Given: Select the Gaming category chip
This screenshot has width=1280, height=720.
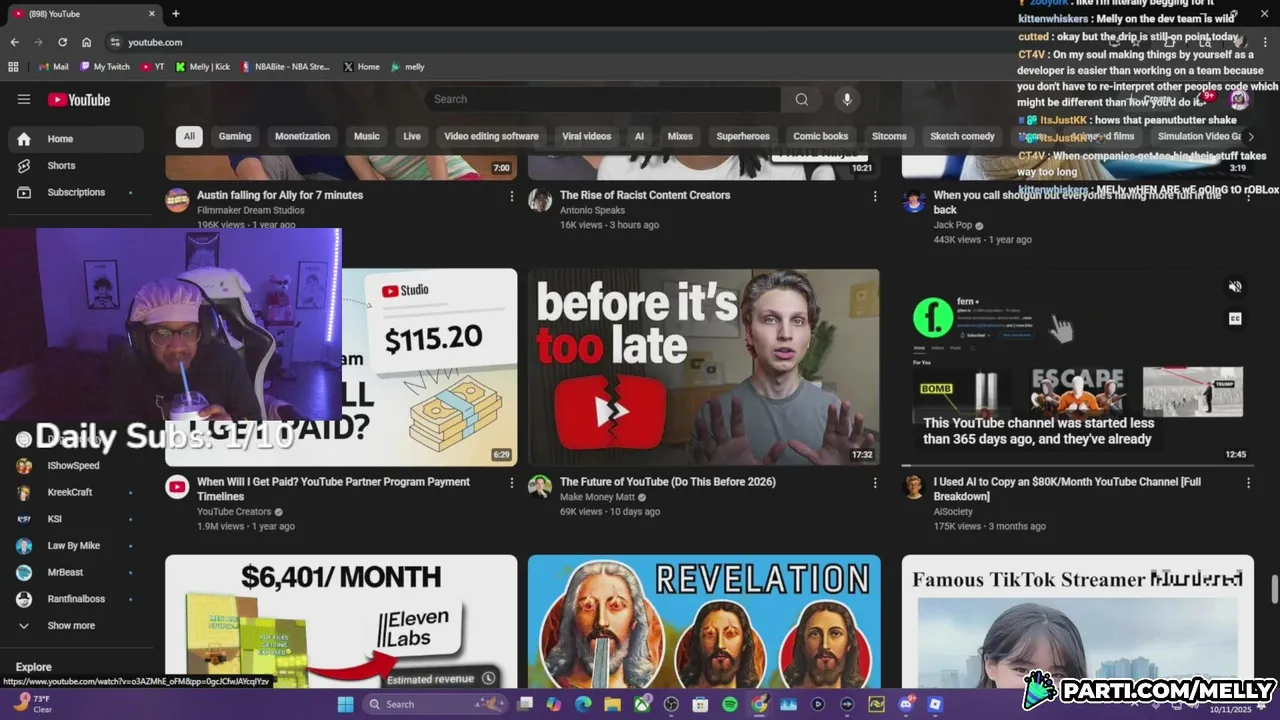Looking at the screenshot, I should [235, 136].
